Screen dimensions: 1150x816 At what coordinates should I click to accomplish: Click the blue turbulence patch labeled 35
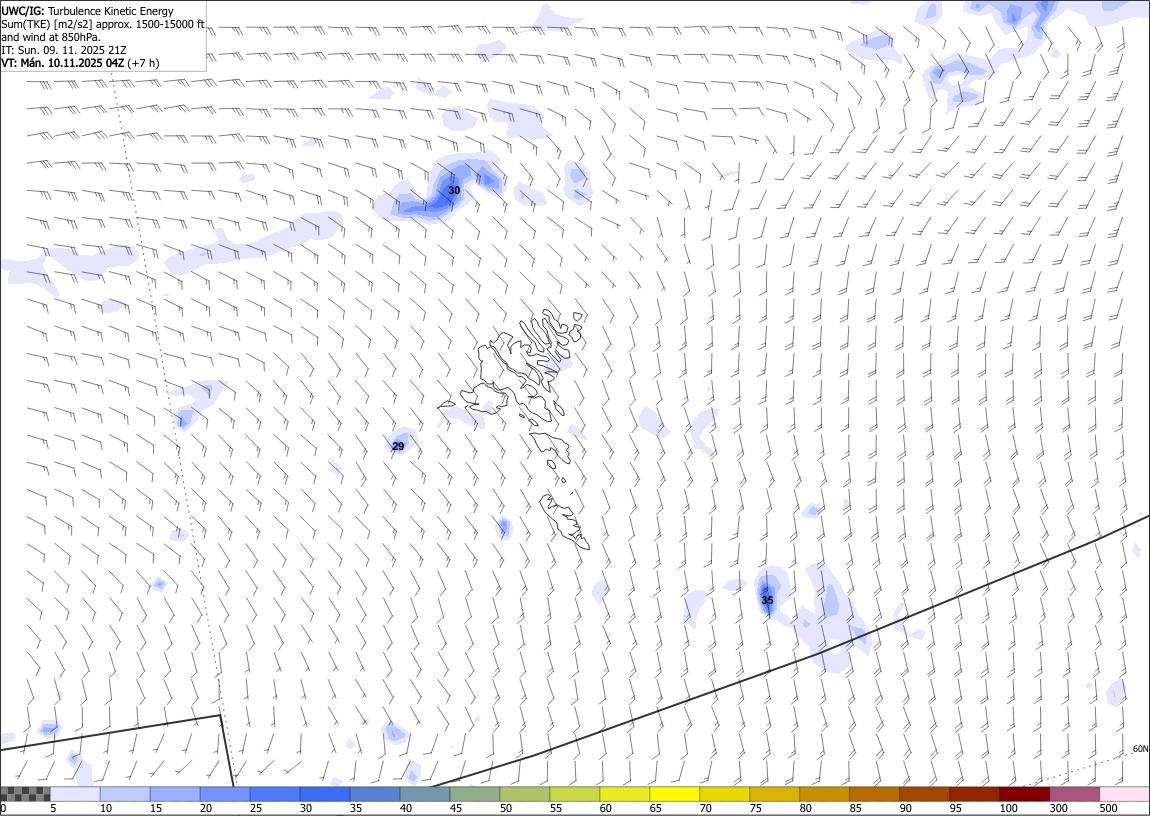click(x=769, y=592)
